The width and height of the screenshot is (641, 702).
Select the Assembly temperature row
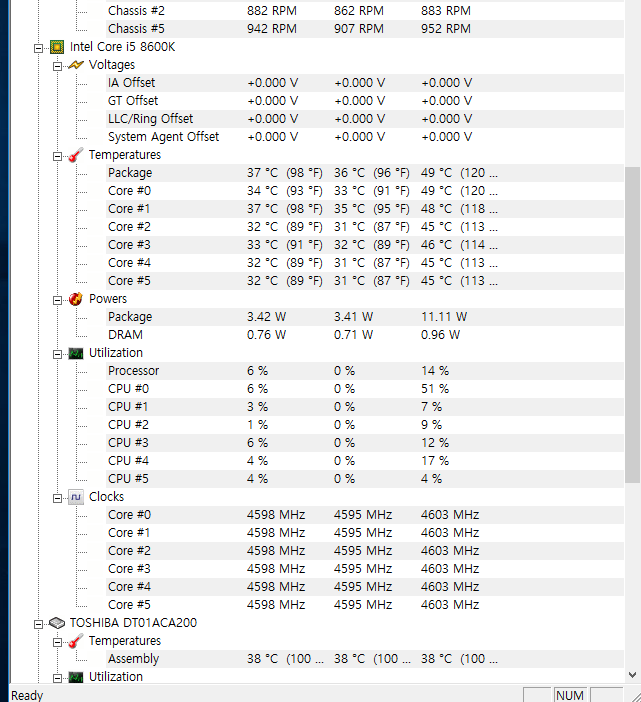point(133,659)
